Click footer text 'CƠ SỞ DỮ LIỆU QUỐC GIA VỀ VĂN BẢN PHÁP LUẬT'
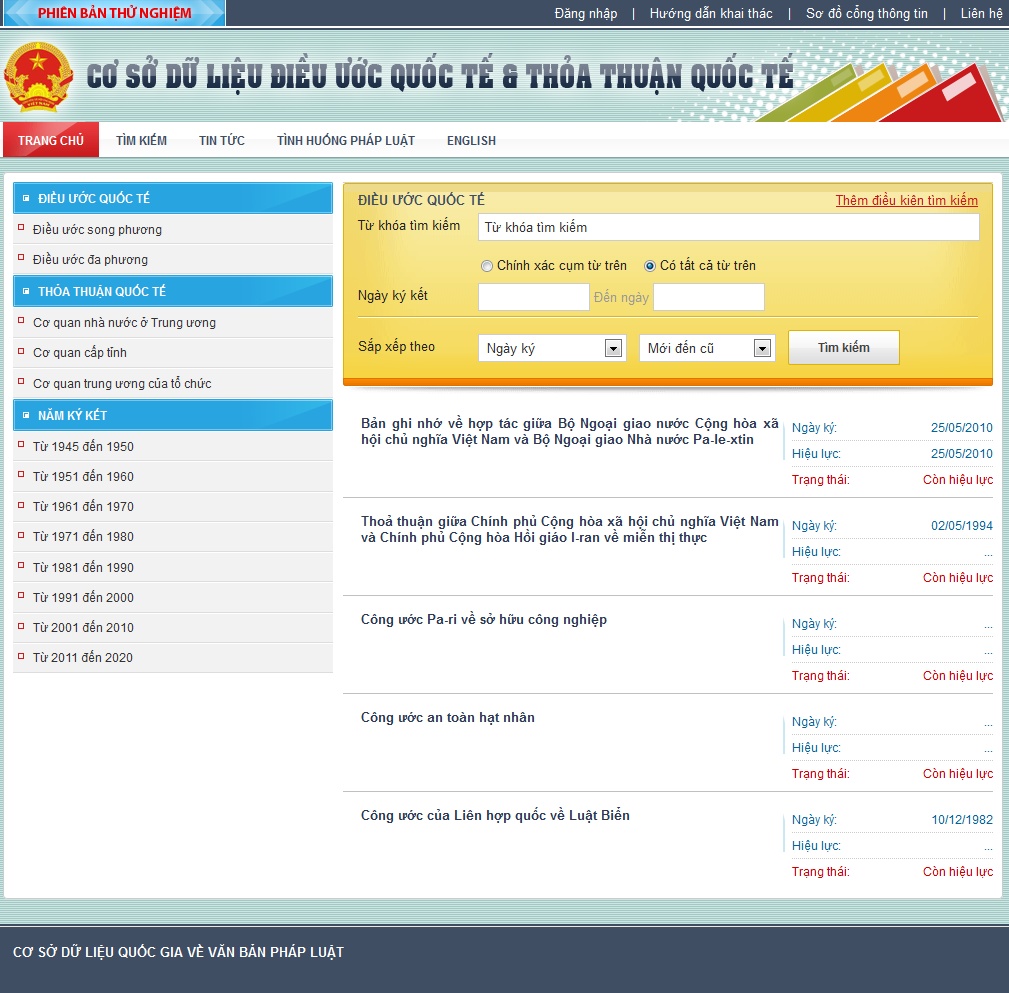The width and height of the screenshot is (1009, 993). [x=178, y=952]
